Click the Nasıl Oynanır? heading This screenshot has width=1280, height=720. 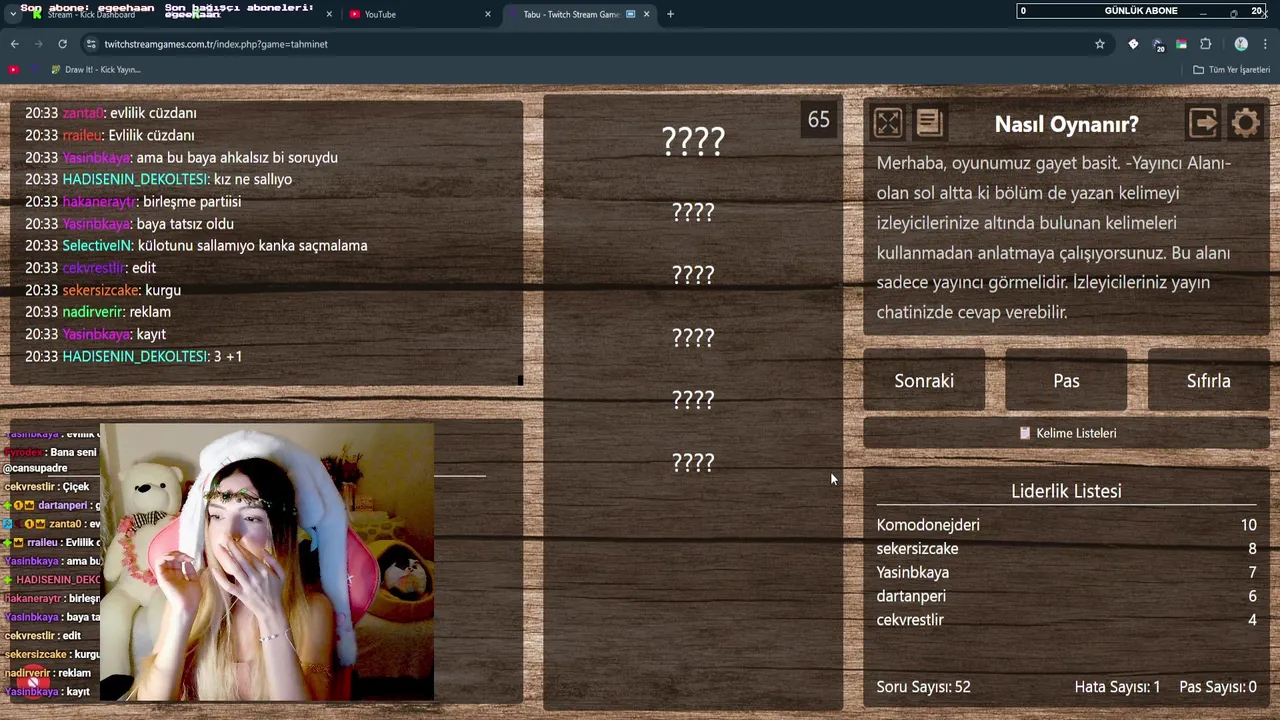coord(1066,124)
